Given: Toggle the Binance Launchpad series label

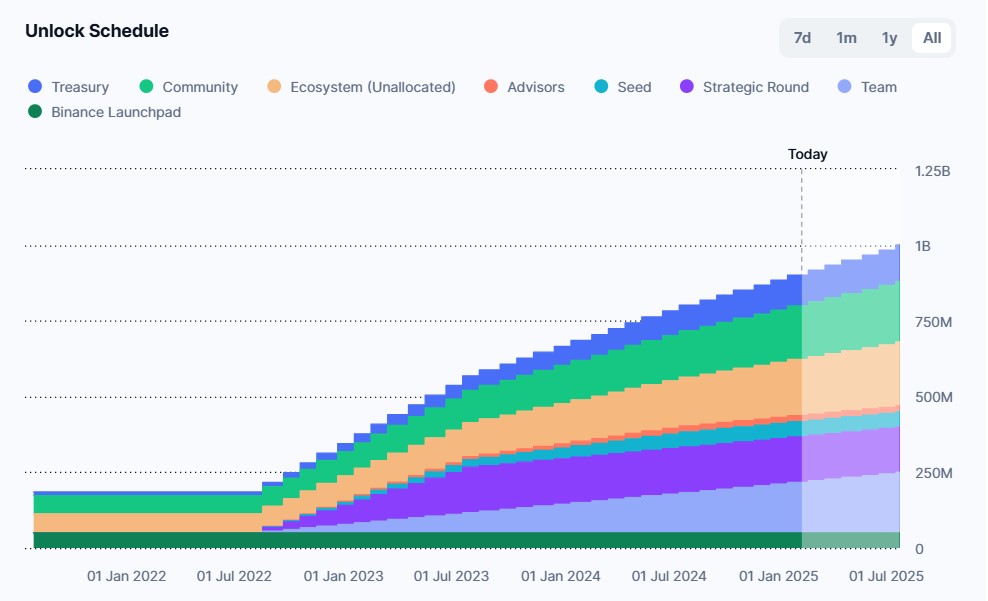Looking at the screenshot, I should (x=116, y=112).
